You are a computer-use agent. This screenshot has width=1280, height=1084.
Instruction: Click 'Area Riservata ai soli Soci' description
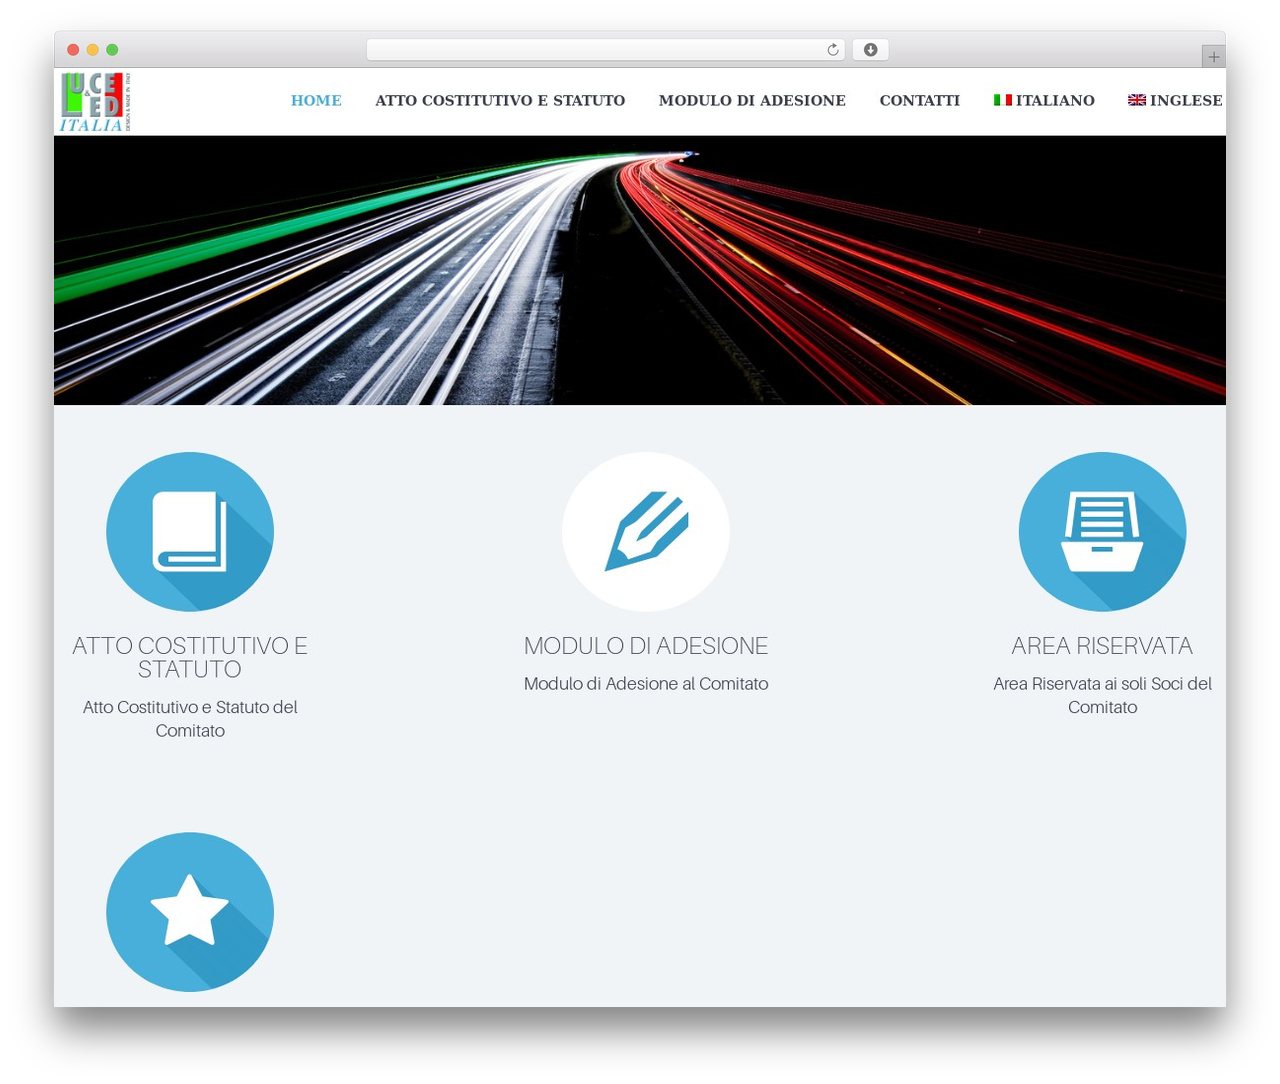[x=1102, y=695]
